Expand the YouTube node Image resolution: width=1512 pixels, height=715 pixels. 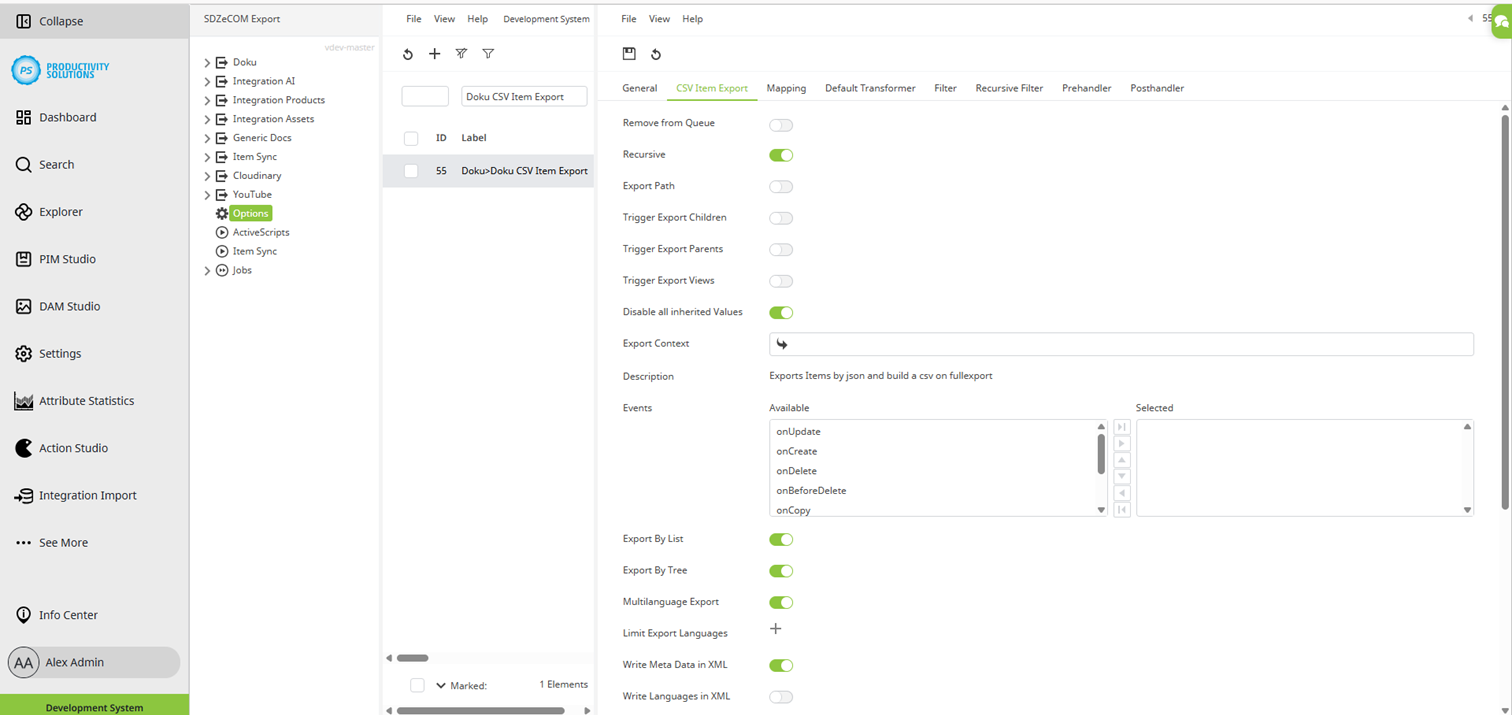coord(207,195)
